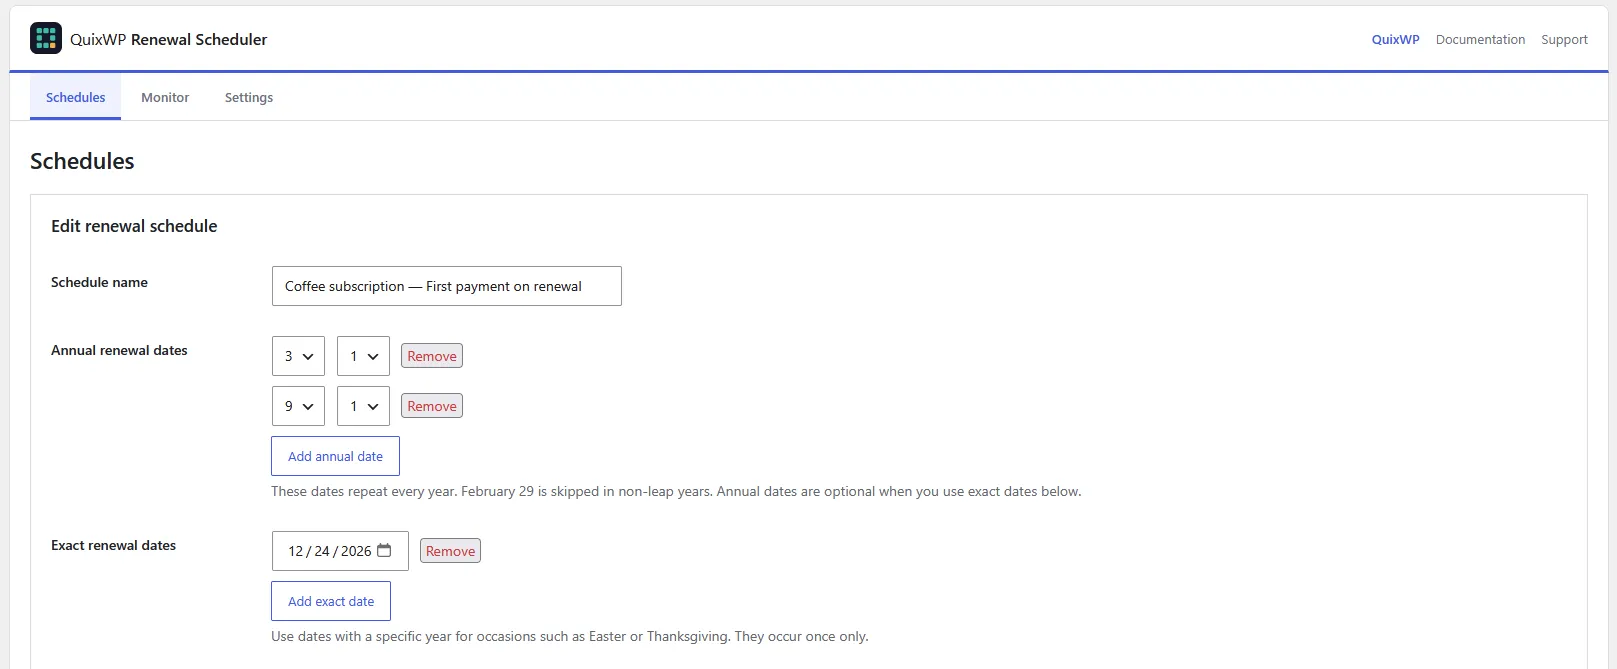Click the exact renewal date field 12/24/2026
Screen dimensions: 1617x669
[340, 551]
